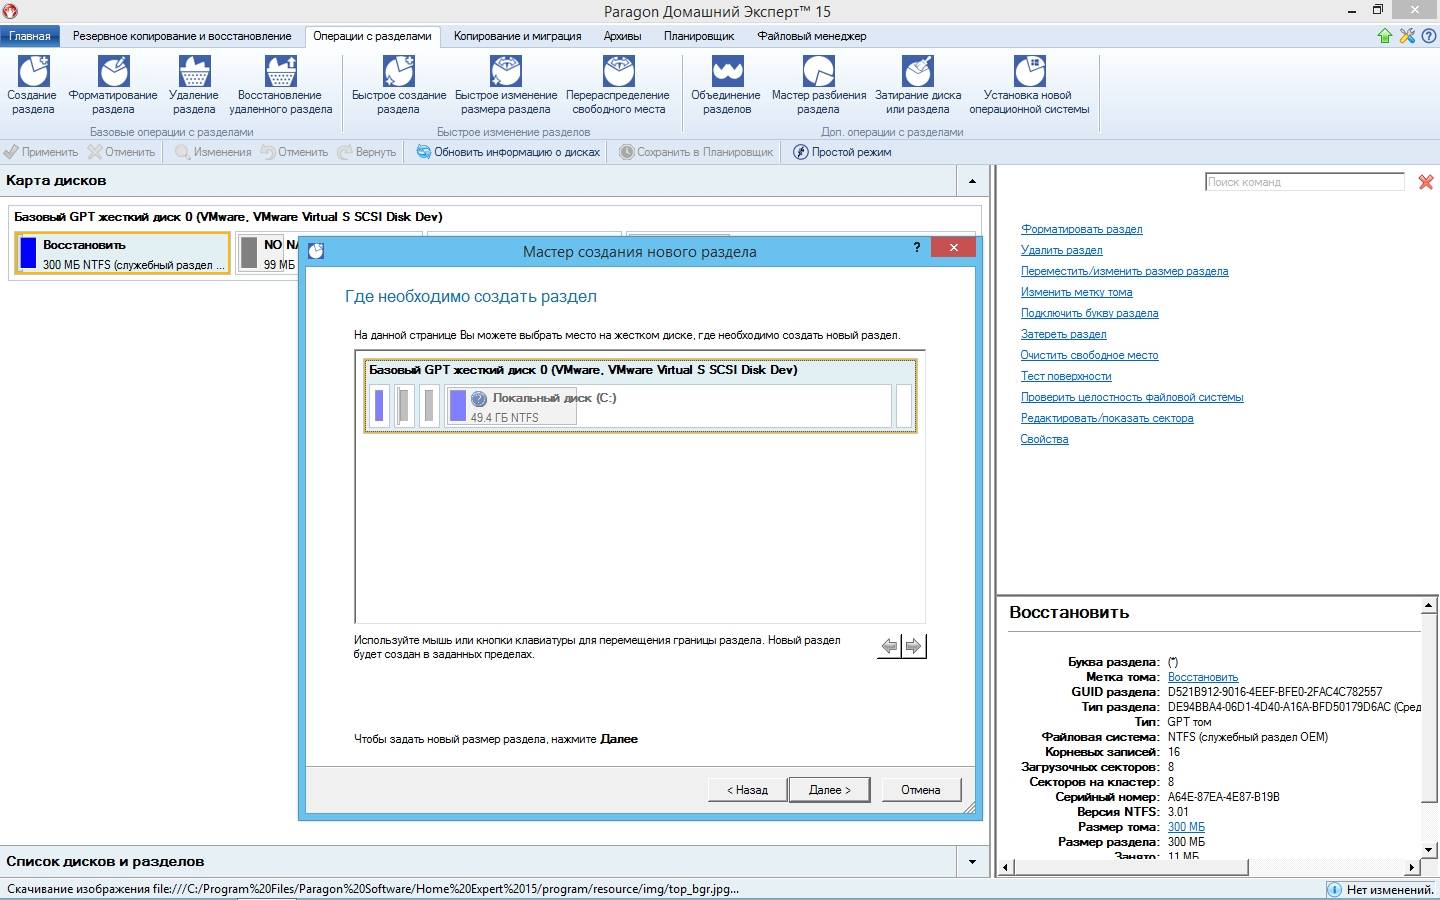Click Перераспределение свободного места icon
This screenshot has width=1440, height=900.
pyautogui.click(x=618, y=72)
